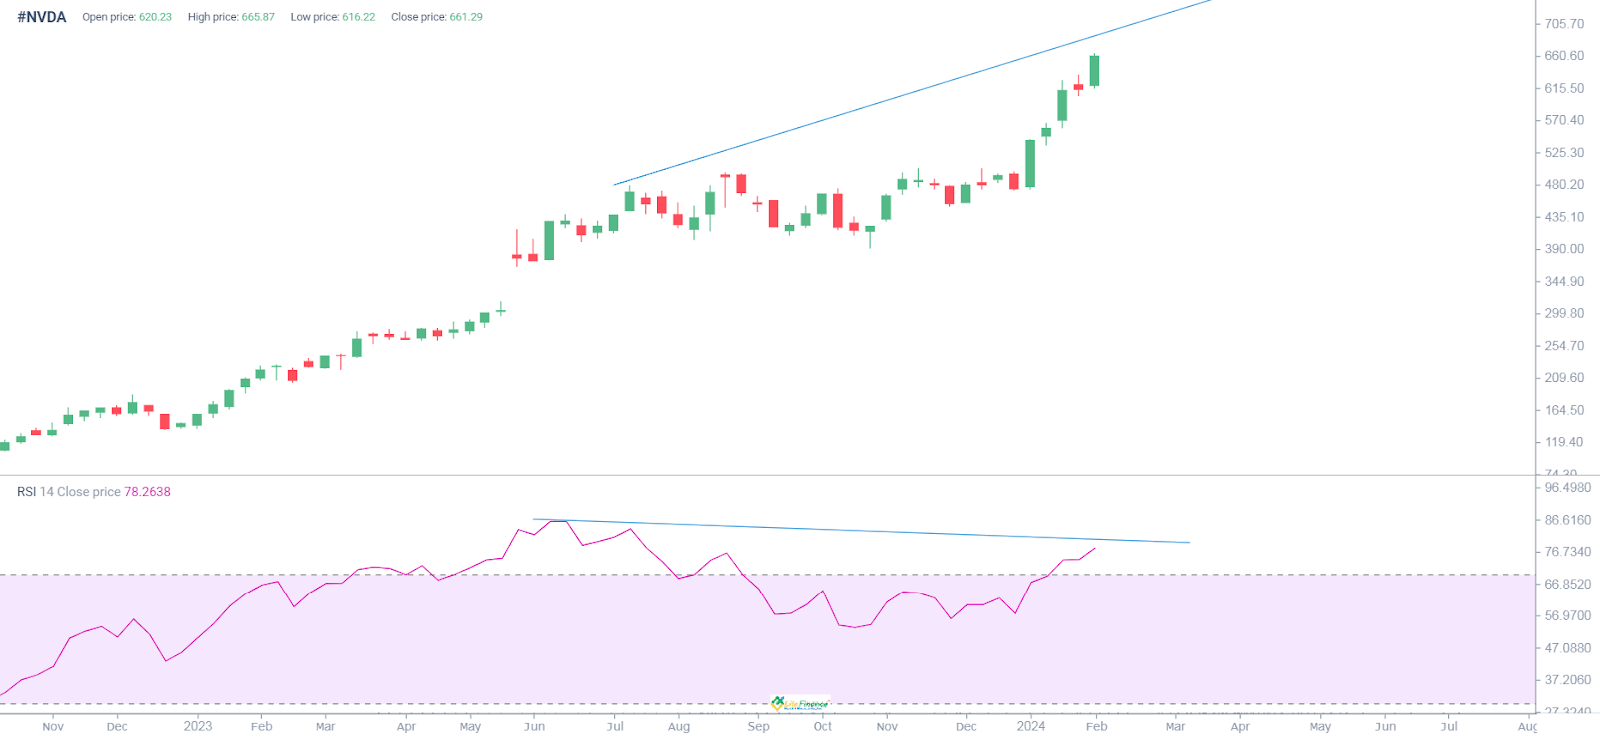Click the 435.10 price axis label
This screenshot has height=740, width=1600.
[x=1564, y=217]
